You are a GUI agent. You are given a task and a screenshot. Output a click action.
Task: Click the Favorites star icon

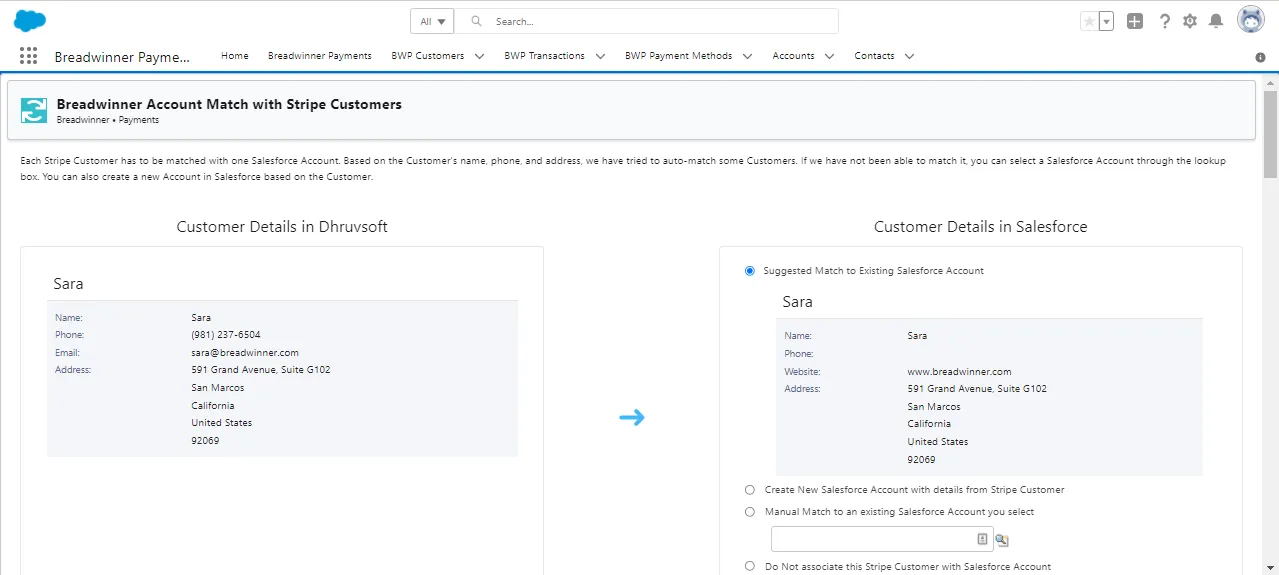[x=1089, y=21]
